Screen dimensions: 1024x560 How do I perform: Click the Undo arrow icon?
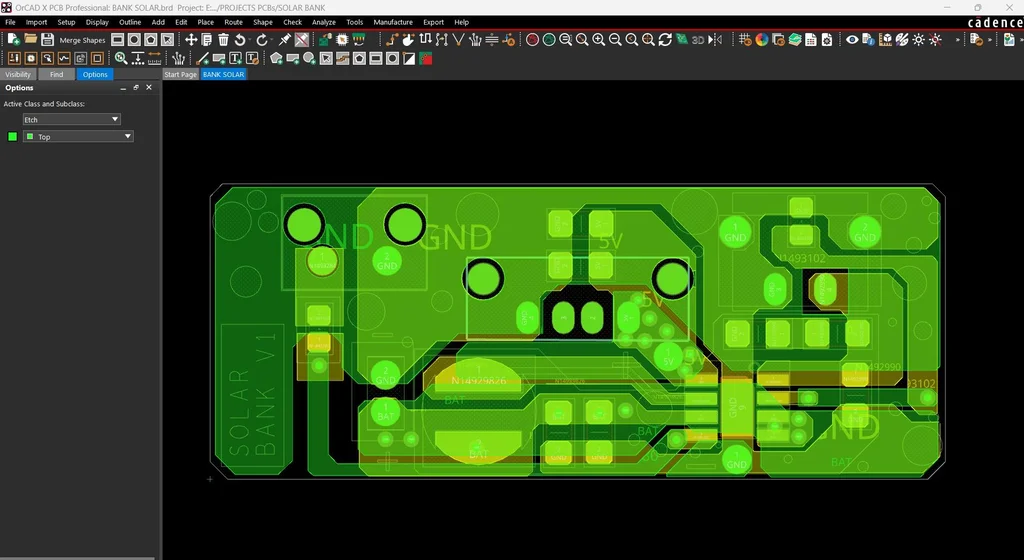pyautogui.click(x=241, y=40)
